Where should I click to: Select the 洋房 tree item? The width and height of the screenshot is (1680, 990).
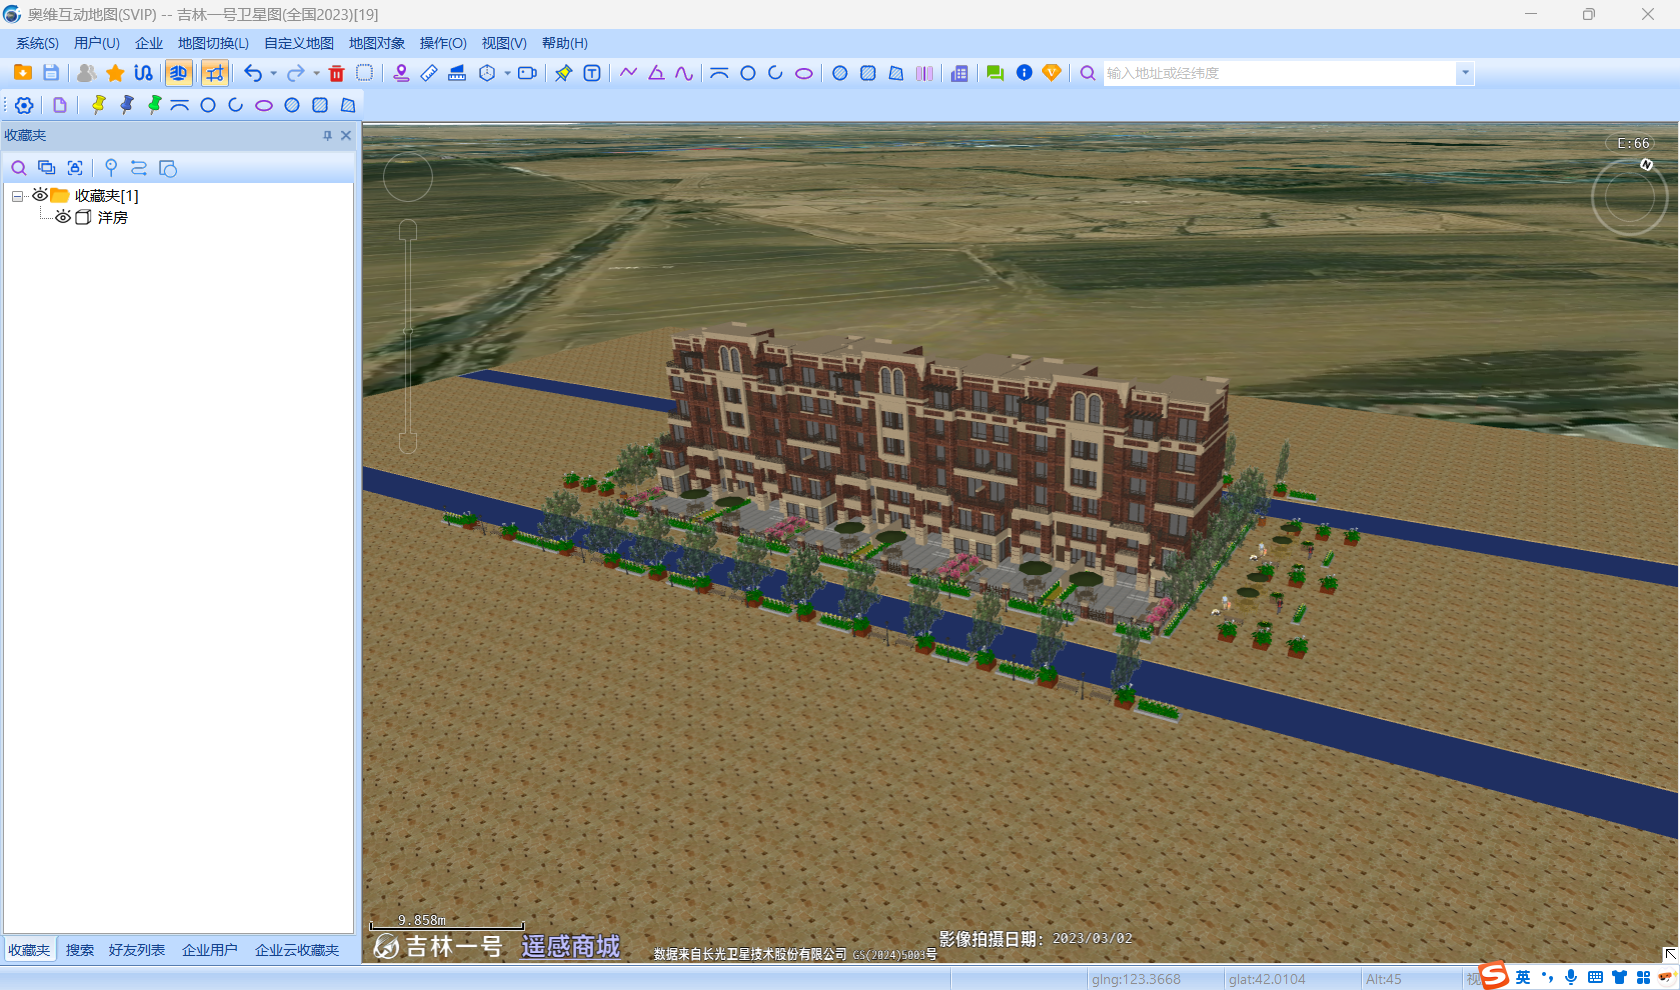113,217
